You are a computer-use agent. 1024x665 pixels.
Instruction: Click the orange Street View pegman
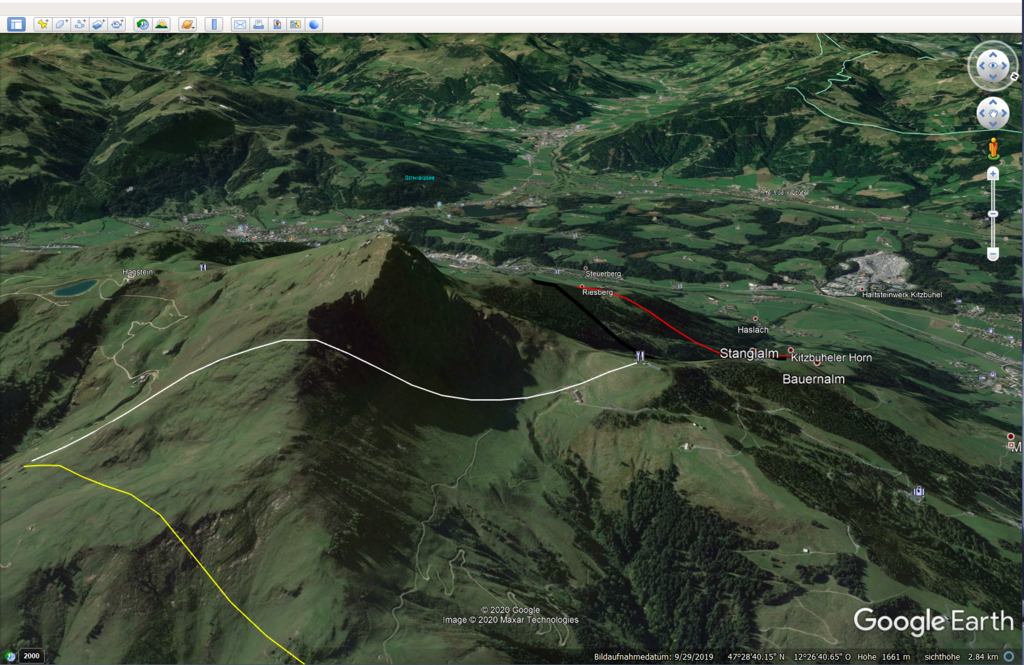(993, 149)
